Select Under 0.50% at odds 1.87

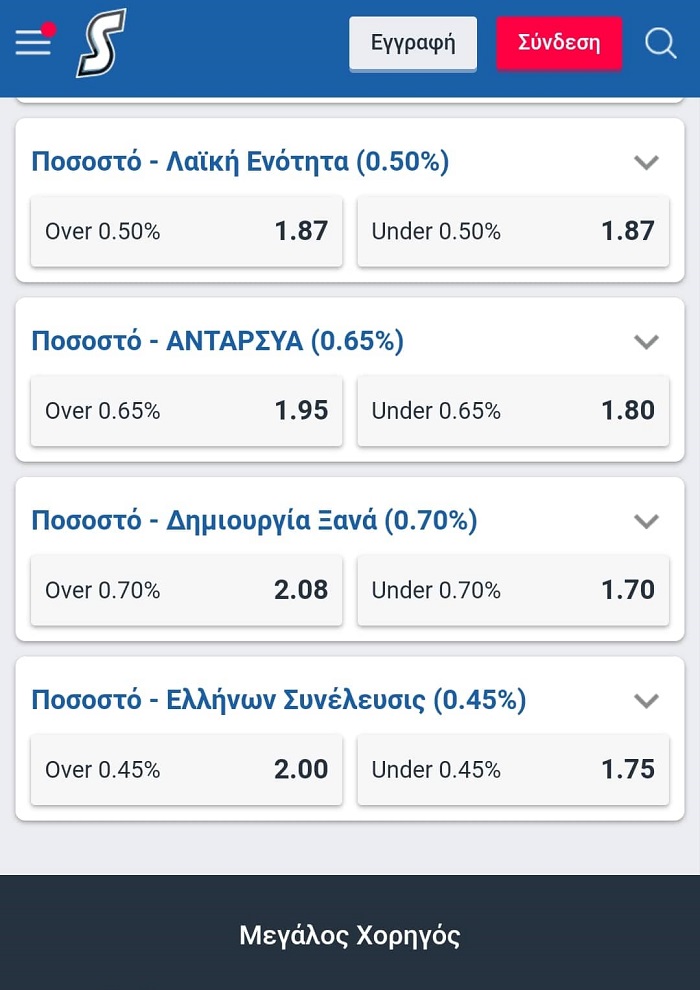click(x=513, y=231)
